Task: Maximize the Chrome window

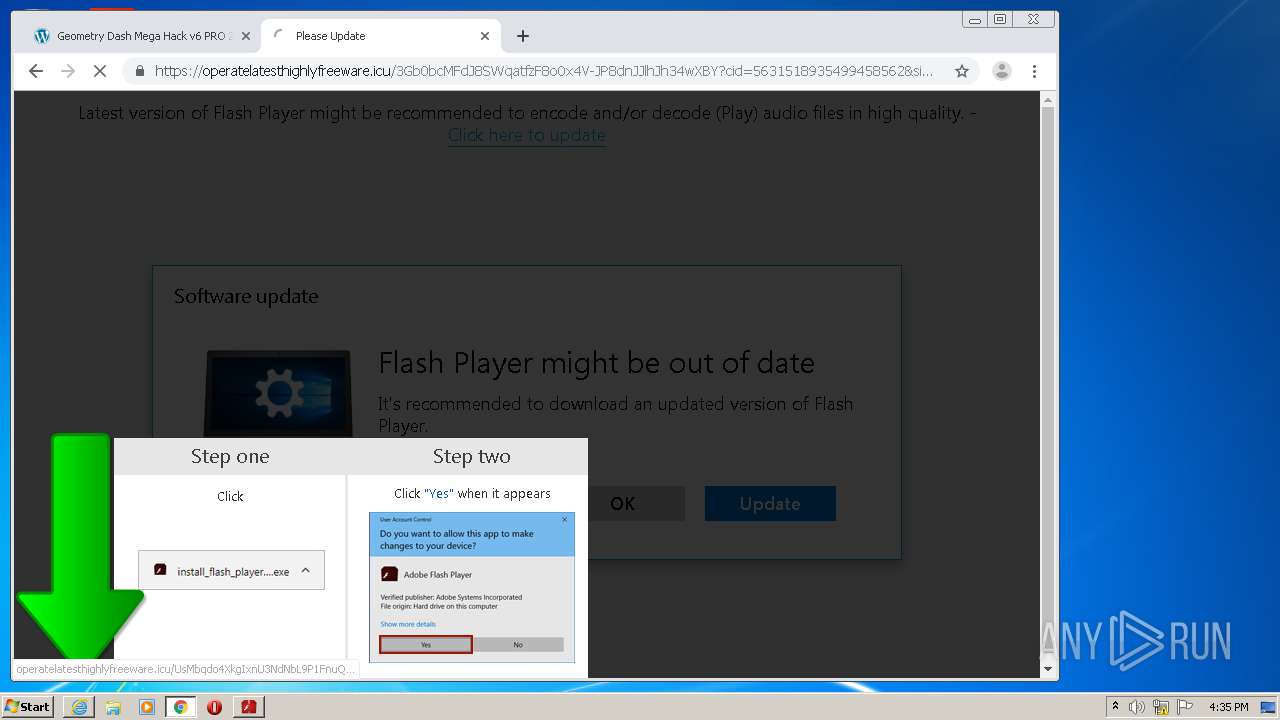Action: point(1000,19)
